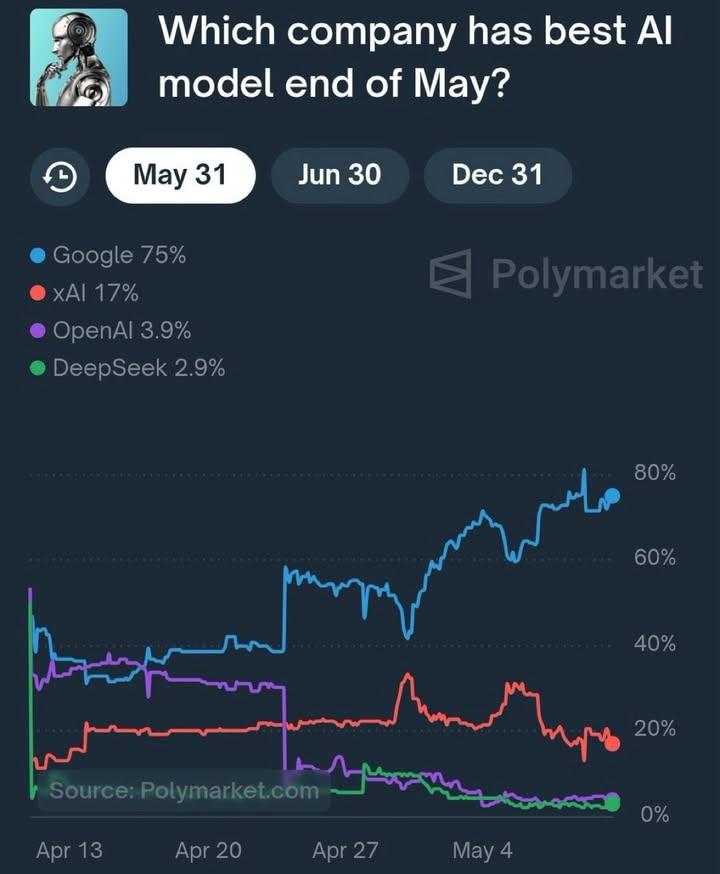
Task: Click the blue Google line endpoint marker
Action: coord(613,496)
